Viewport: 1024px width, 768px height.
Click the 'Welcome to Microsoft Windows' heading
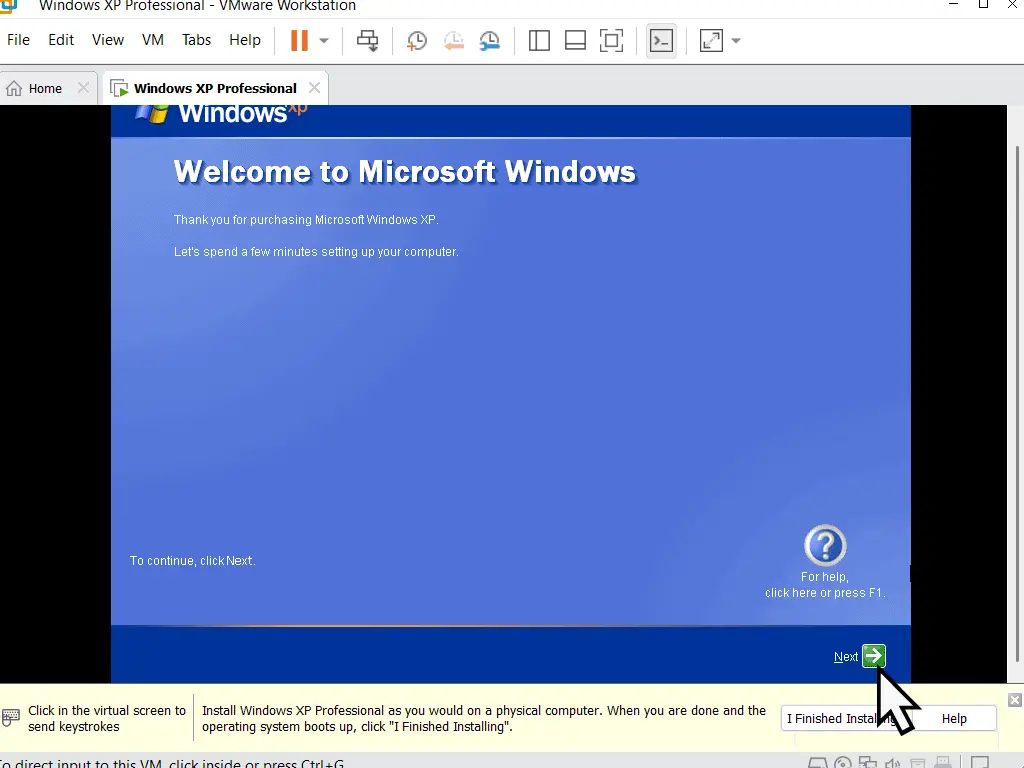pos(404,172)
